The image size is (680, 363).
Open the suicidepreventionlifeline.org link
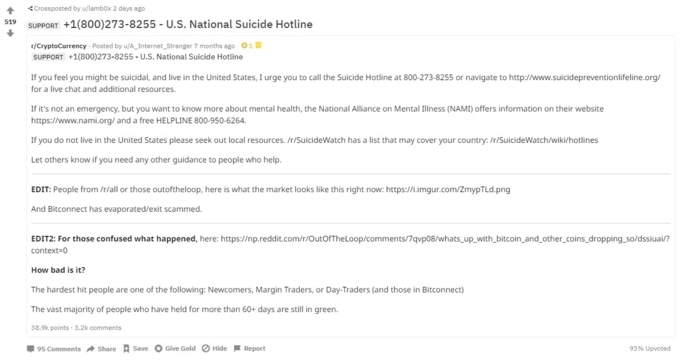[x=585, y=77]
